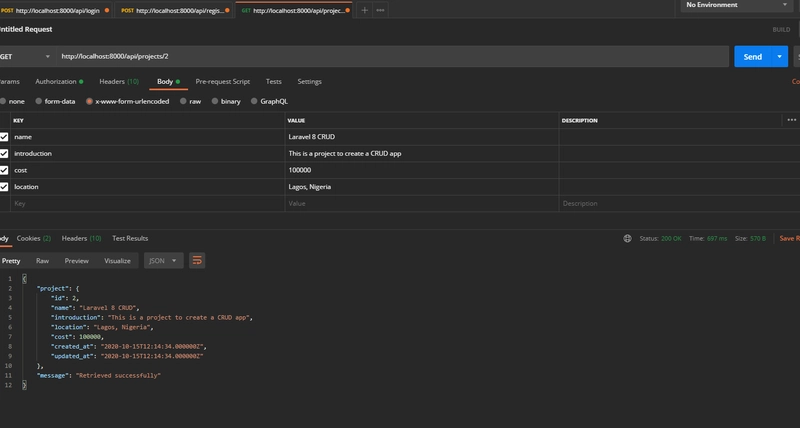Viewport: 800px width, 428px height.
Task: Select the form-data body type radio
Action: click(39, 101)
